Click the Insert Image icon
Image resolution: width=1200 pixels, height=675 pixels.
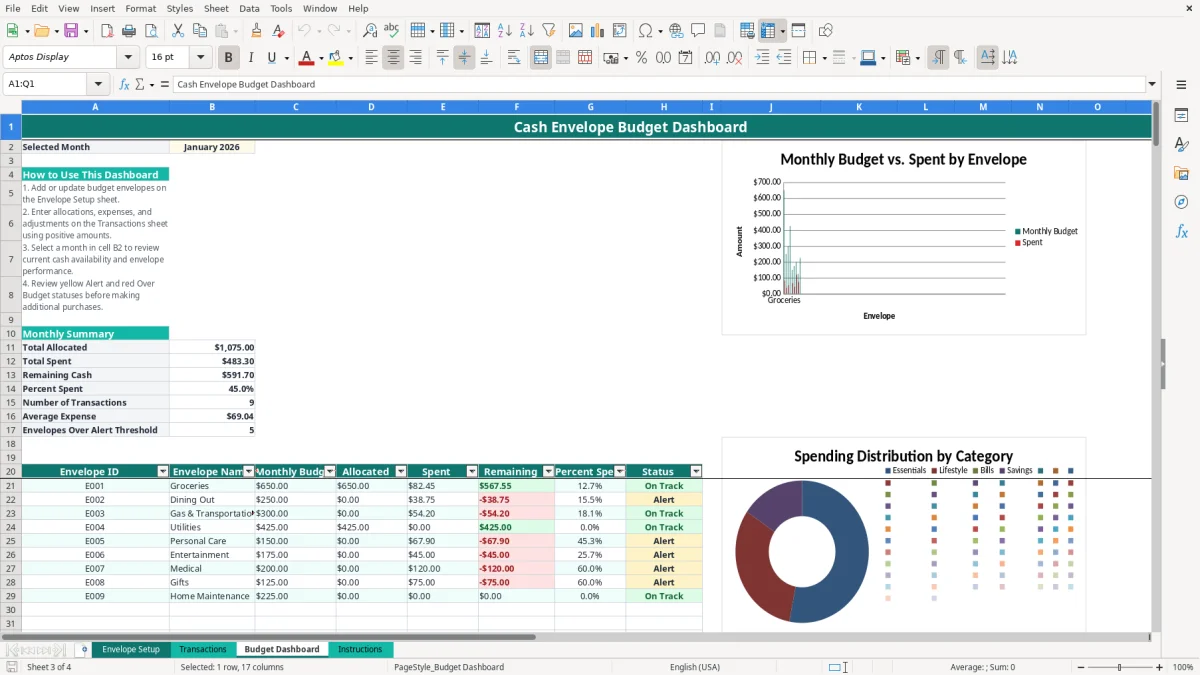(x=576, y=31)
